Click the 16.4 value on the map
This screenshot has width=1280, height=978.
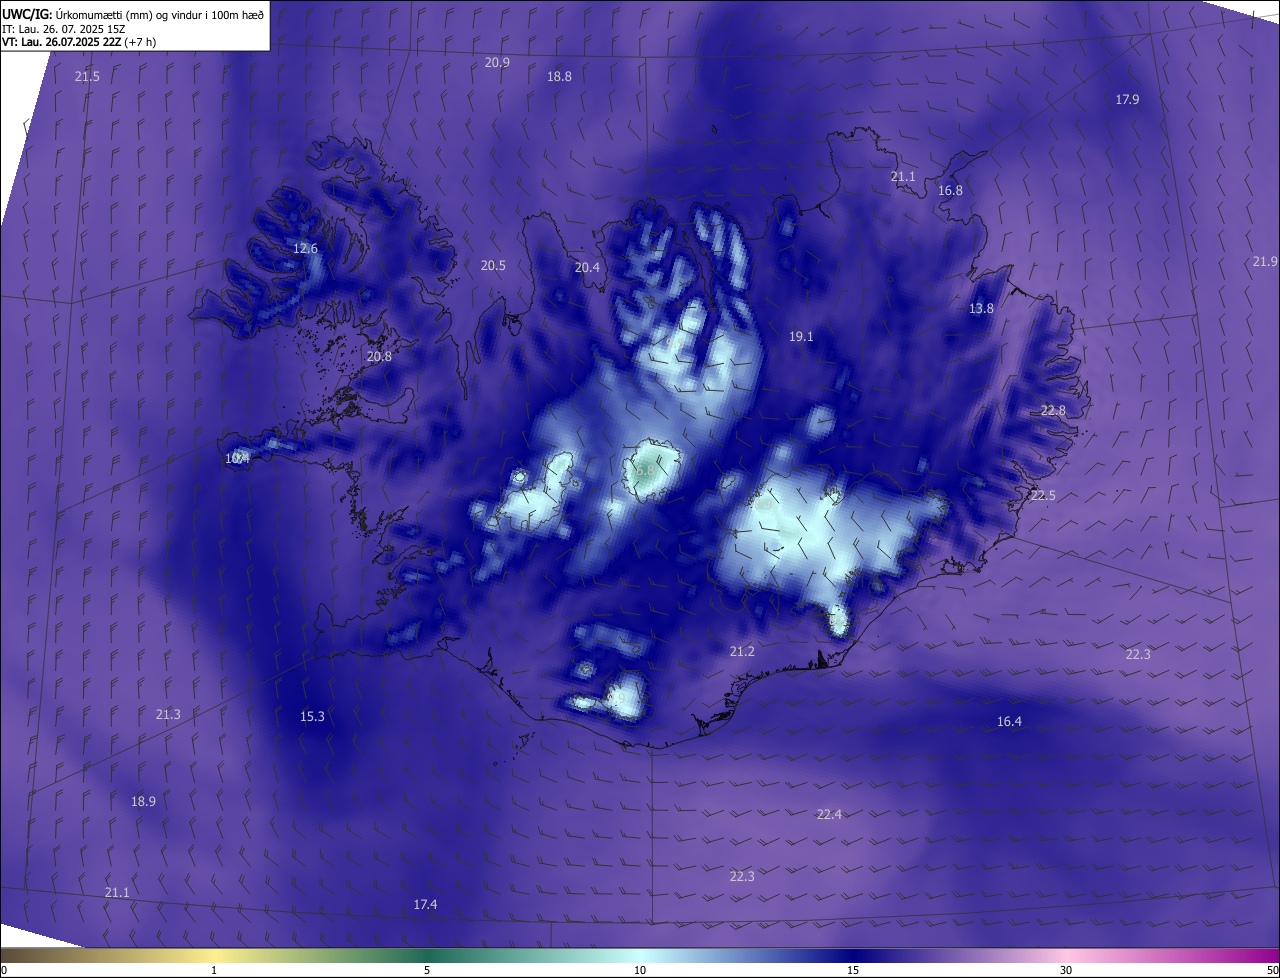1009,722
